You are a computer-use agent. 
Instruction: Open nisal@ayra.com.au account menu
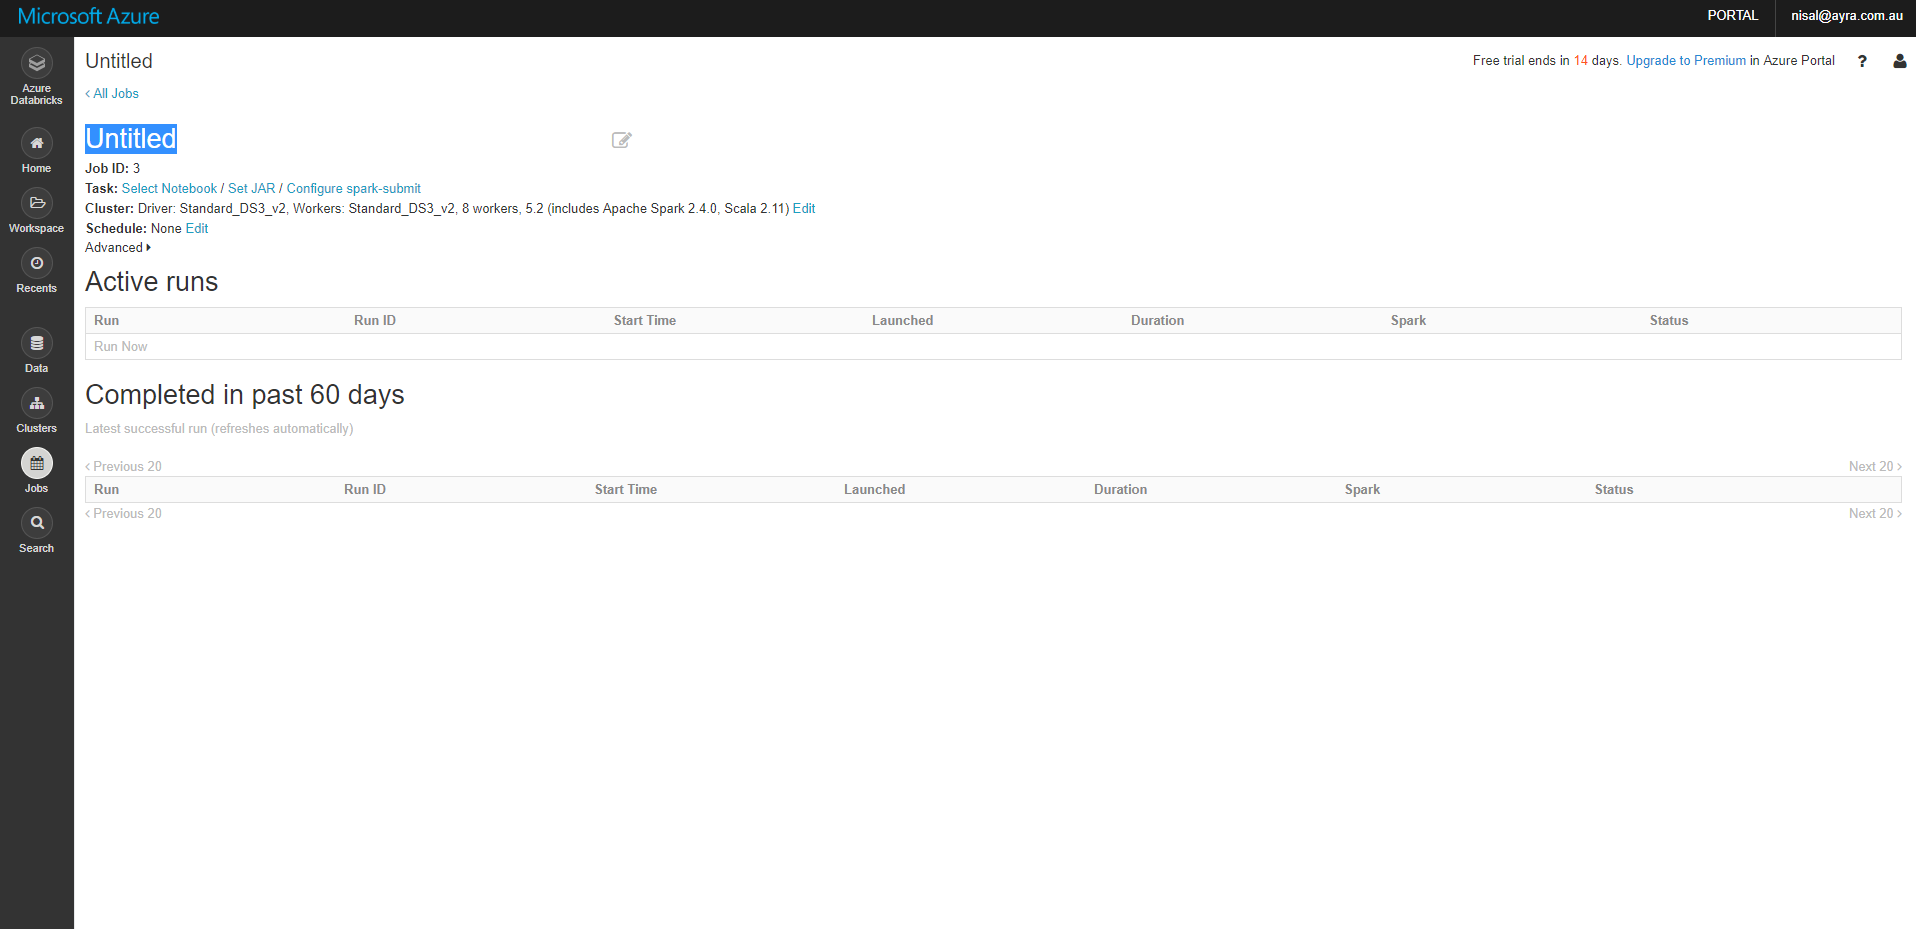point(1847,16)
